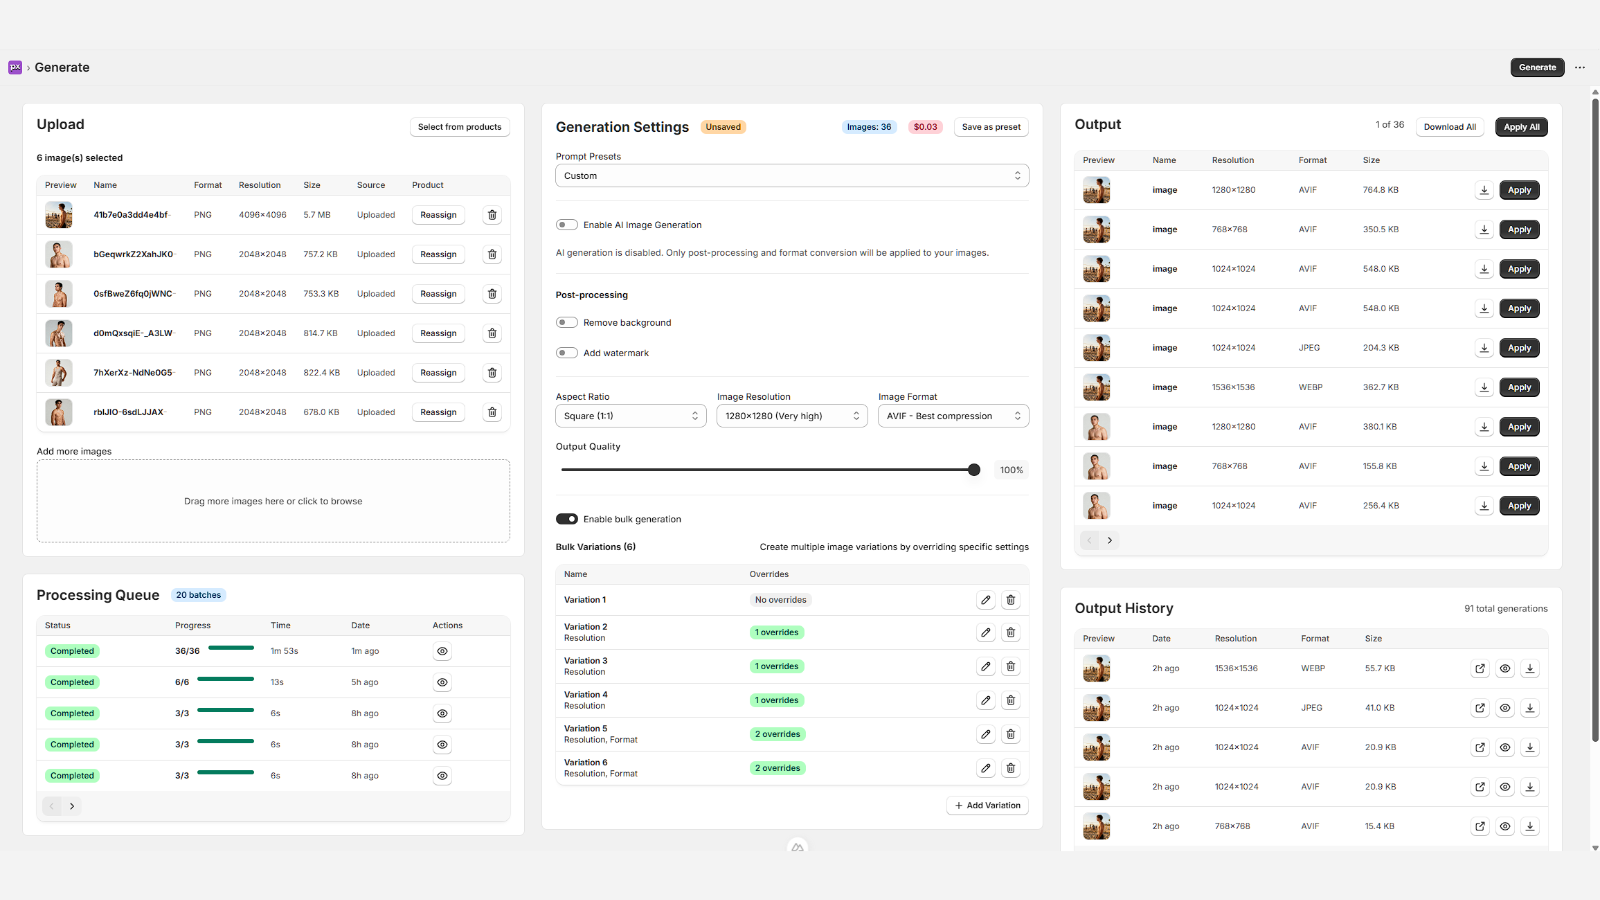The height and width of the screenshot is (900, 1600).
Task: Open the first Output History item in new window
Action: tap(1479, 668)
